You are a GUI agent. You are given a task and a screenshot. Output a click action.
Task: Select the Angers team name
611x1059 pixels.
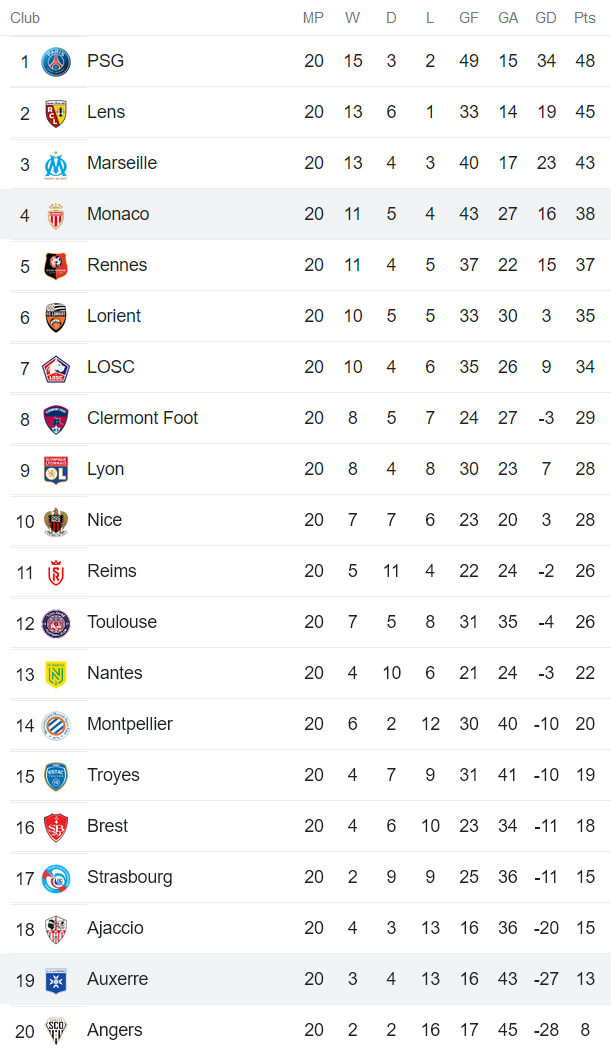click(x=115, y=1030)
